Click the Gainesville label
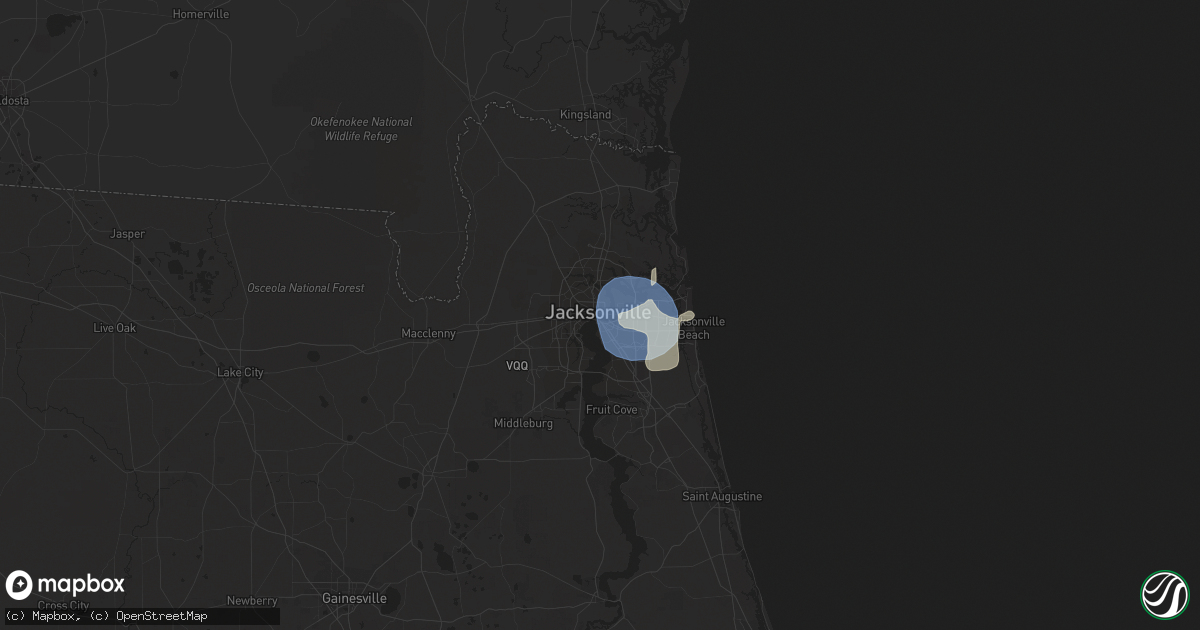 [354, 598]
